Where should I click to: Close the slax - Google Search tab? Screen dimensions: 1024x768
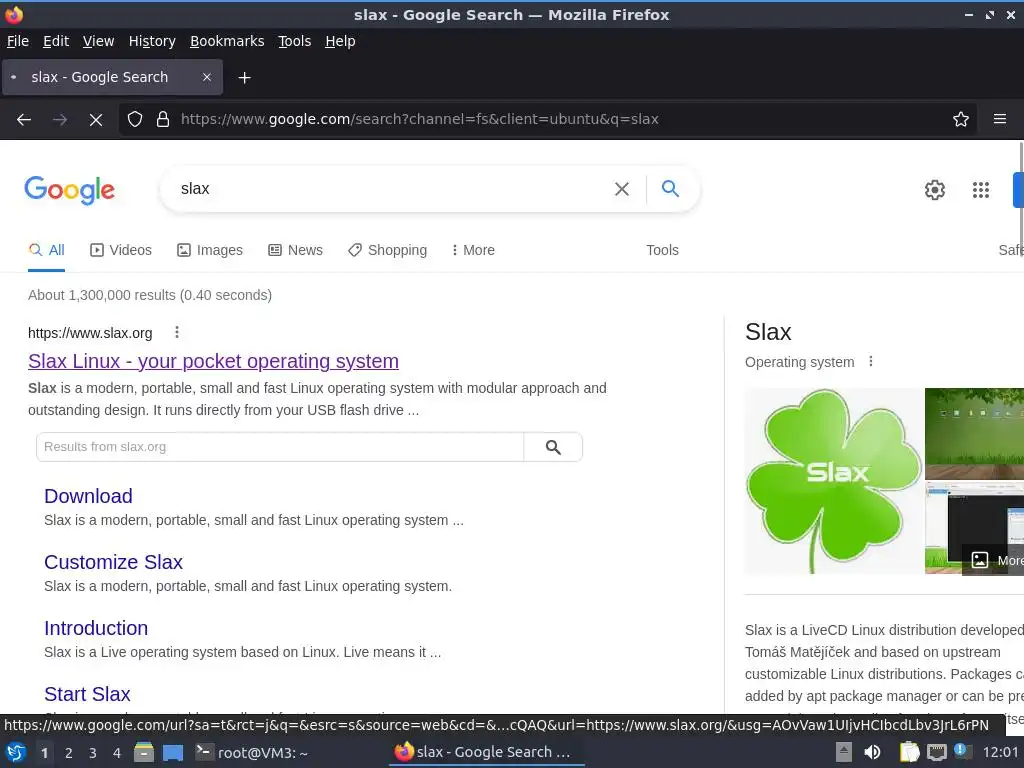207,77
